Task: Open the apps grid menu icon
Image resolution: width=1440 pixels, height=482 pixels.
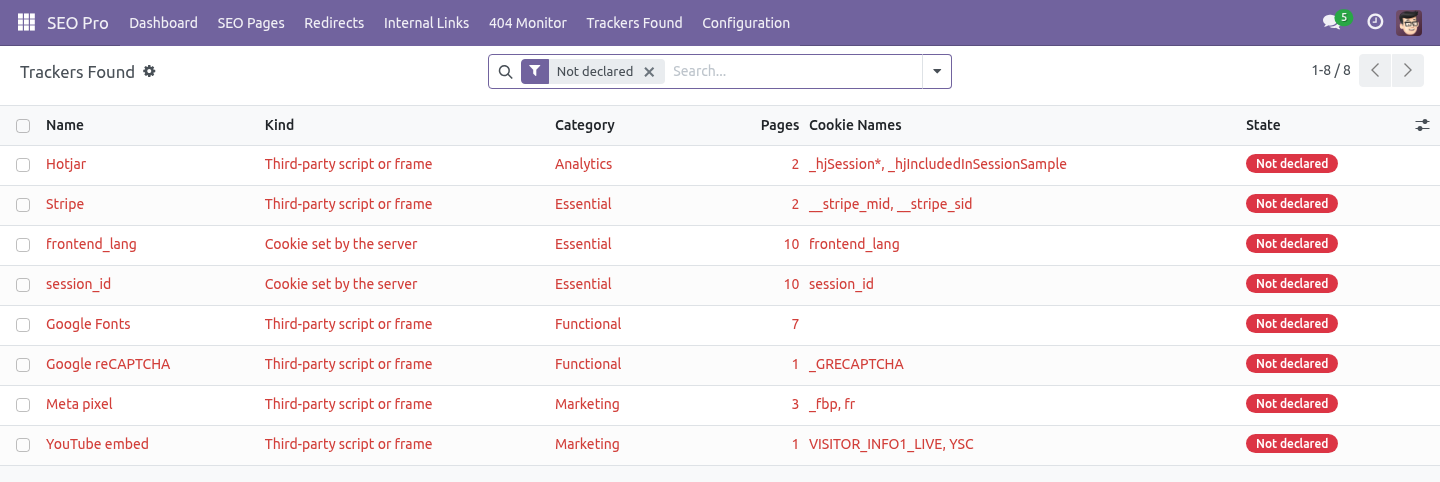Action: (x=26, y=22)
